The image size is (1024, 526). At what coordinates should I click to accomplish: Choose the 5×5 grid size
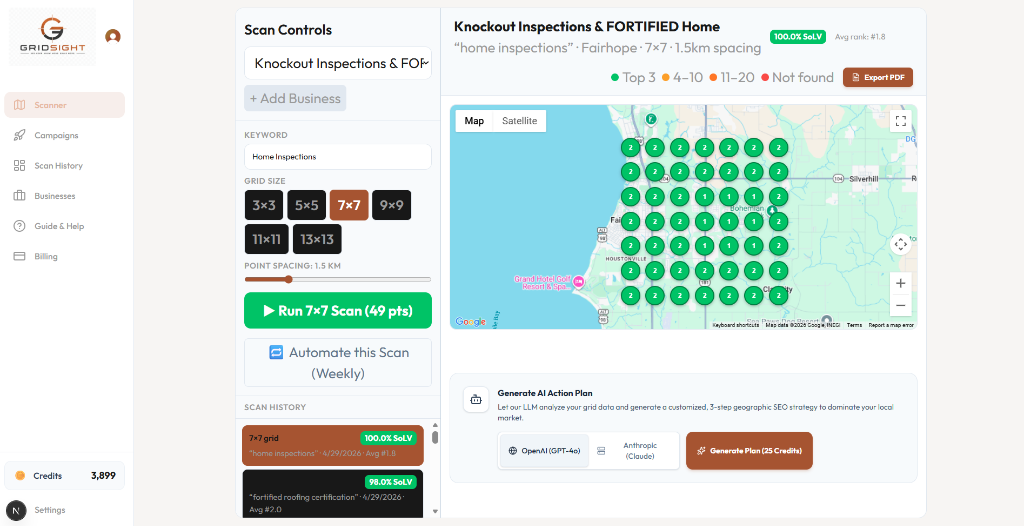coord(306,205)
